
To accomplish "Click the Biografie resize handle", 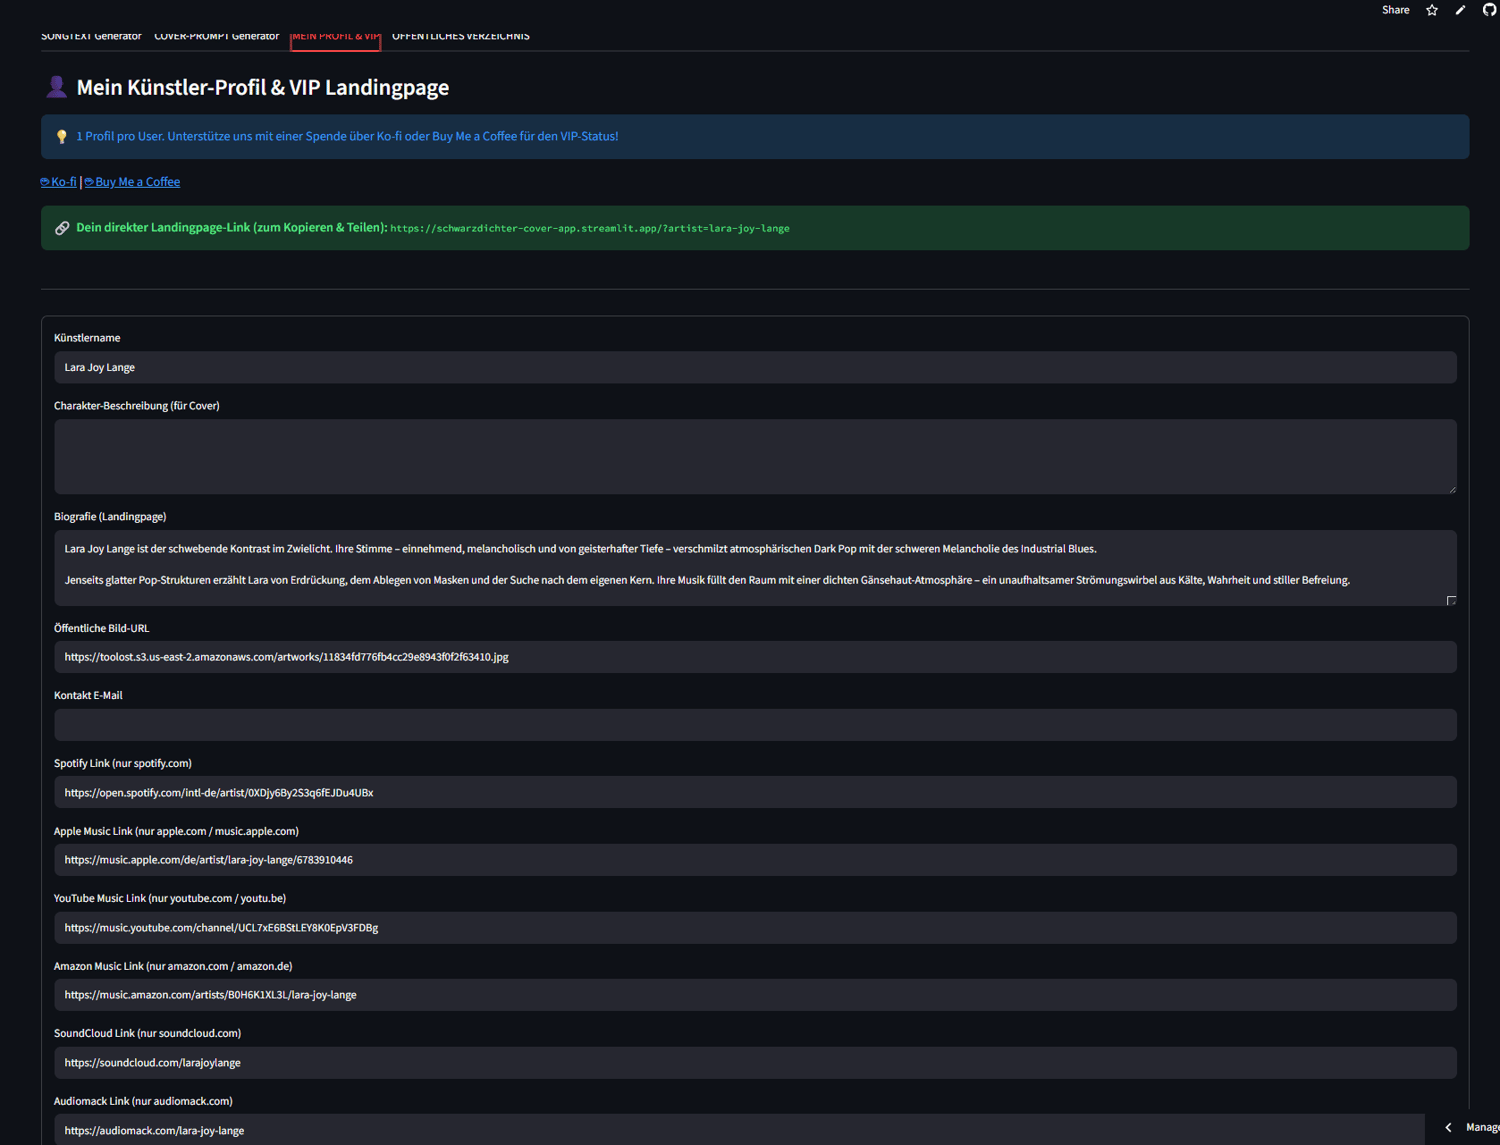I will coord(1451,600).
